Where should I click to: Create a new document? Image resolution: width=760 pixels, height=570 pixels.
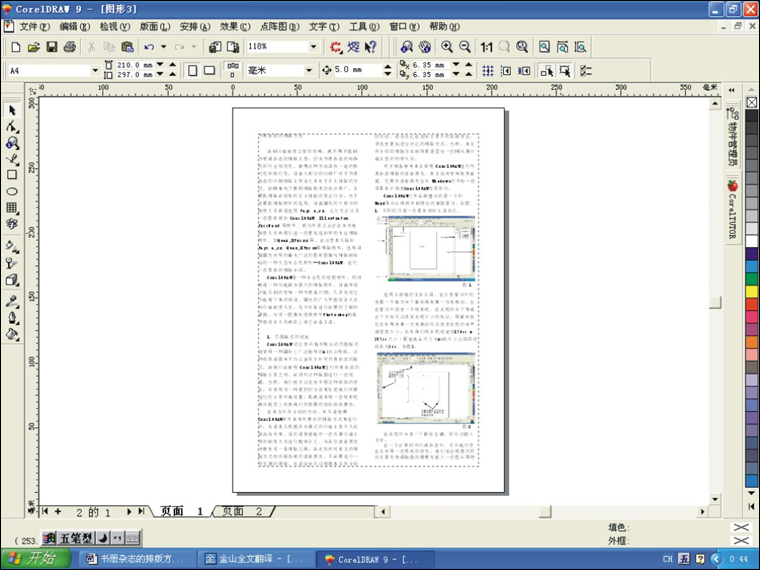16,47
